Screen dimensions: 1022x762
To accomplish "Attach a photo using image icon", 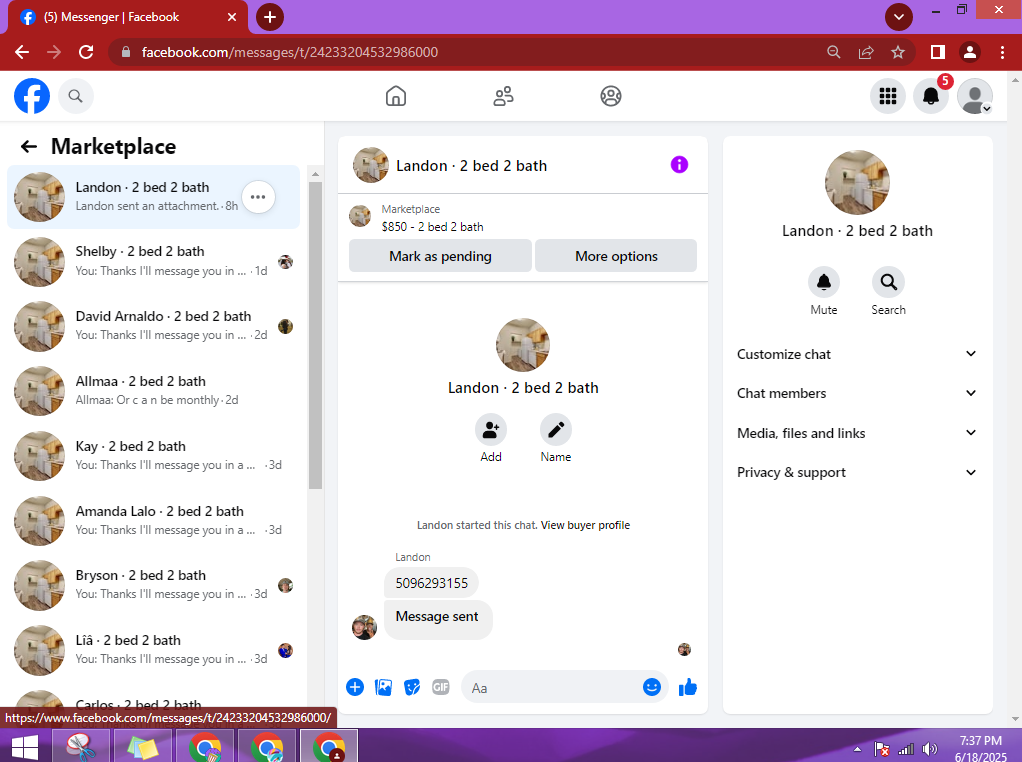I will pos(383,687).
